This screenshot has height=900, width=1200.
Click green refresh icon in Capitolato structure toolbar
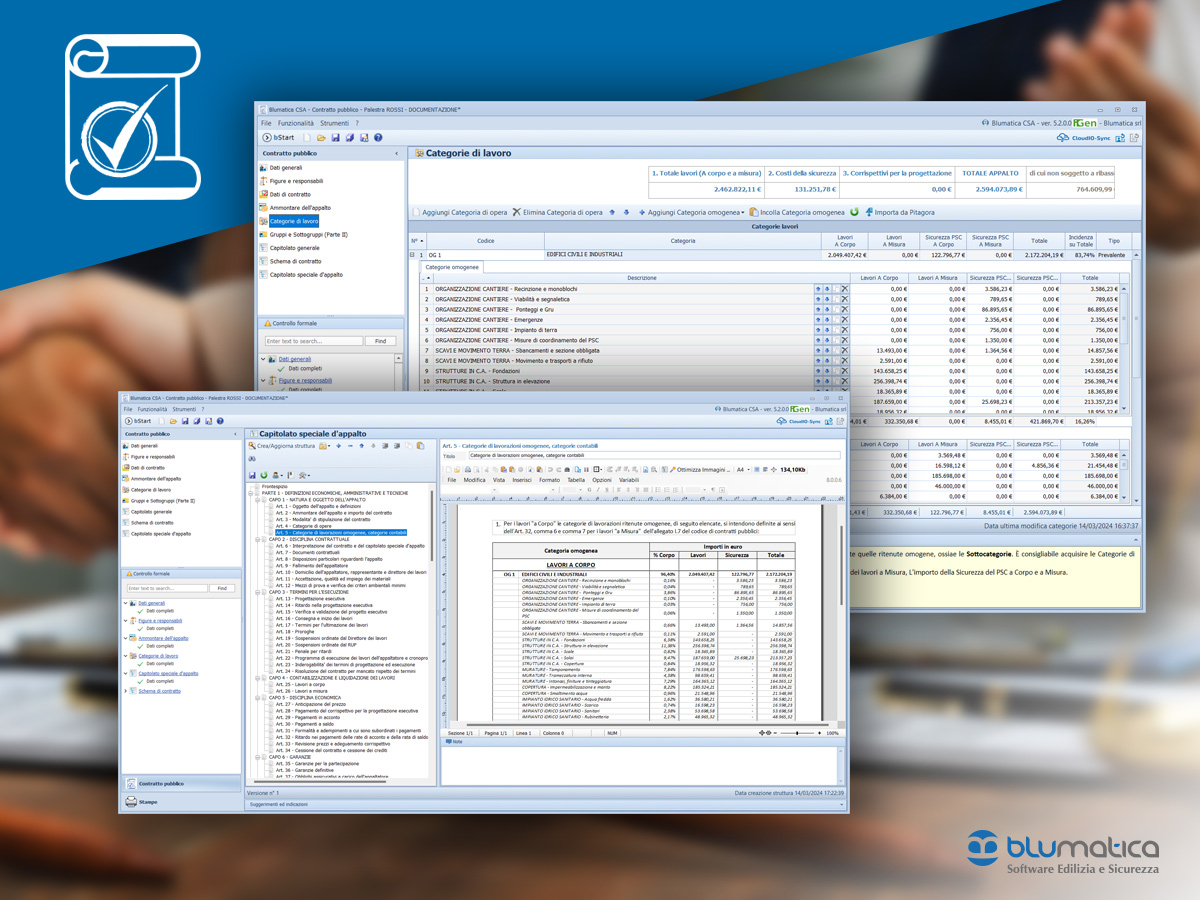coord(264,475)
